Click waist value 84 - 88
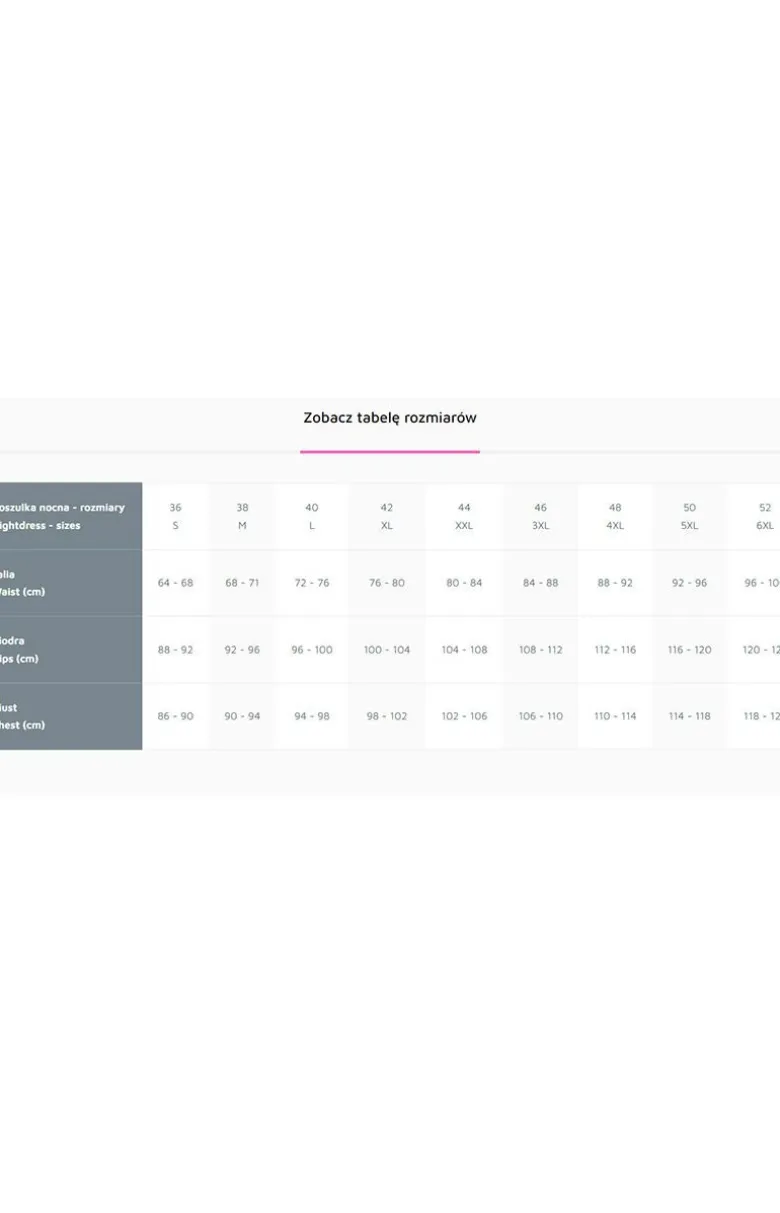 click(x=540, y=583)
